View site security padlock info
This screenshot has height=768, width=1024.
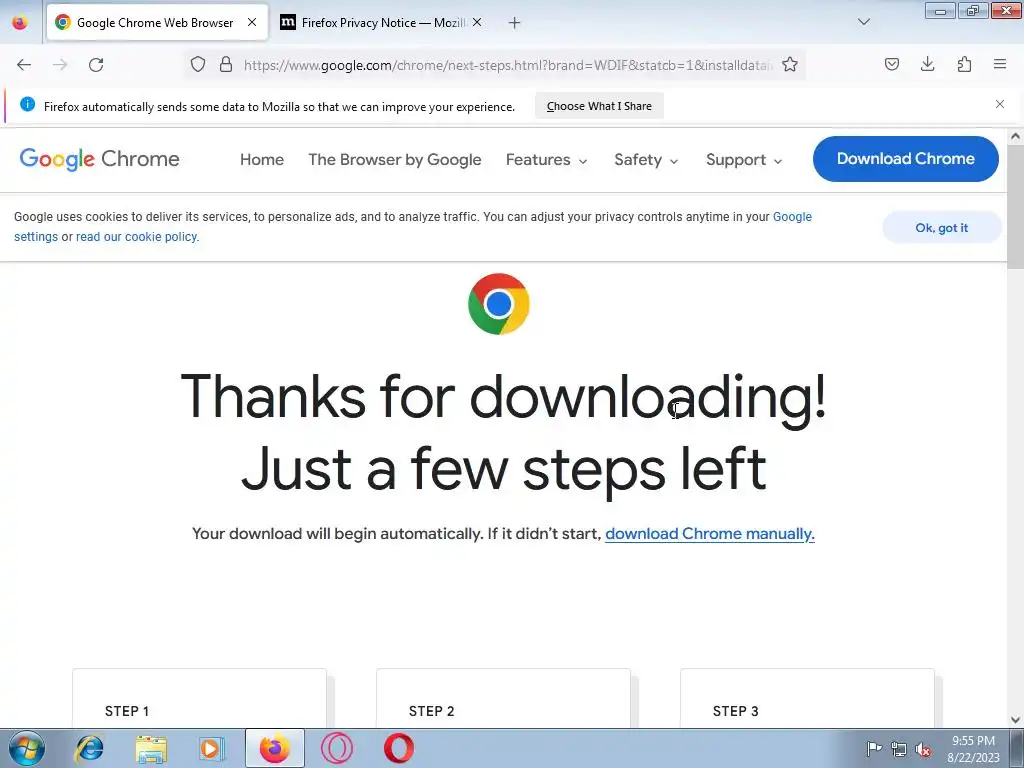coord(226,64)
